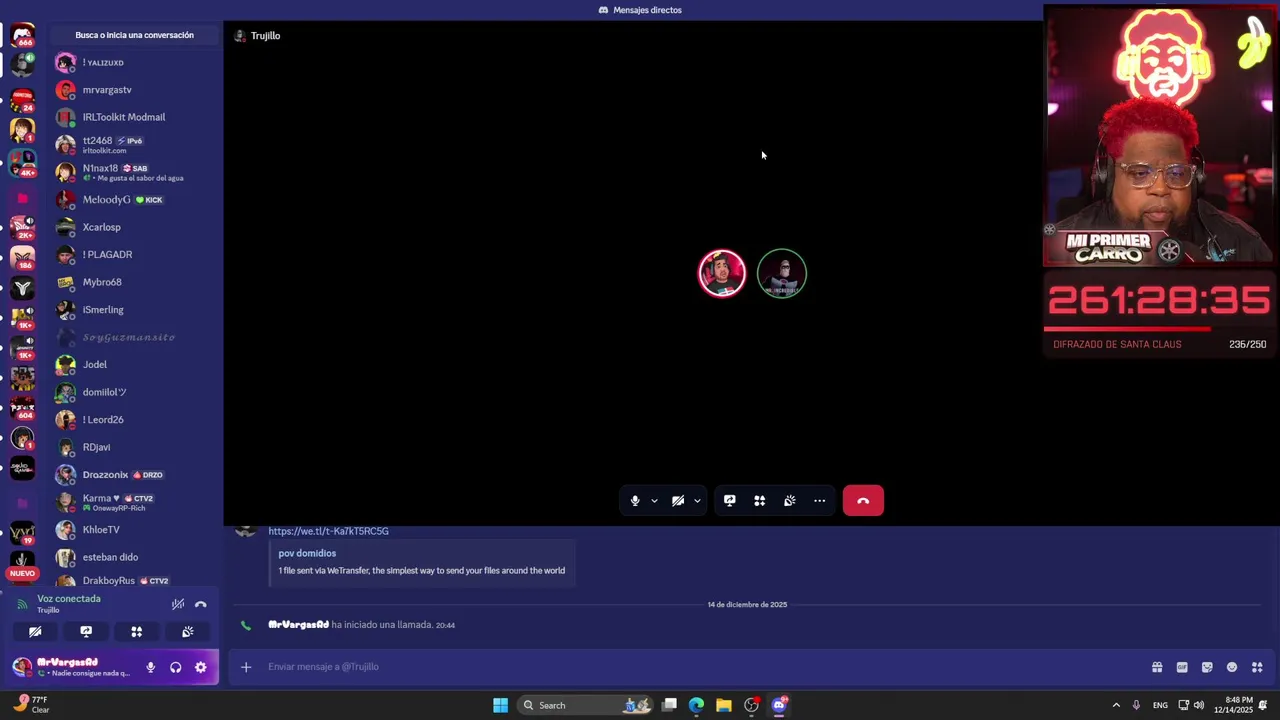
Task: Show hidden system tray icons
Action: [x=1116, y=705]
